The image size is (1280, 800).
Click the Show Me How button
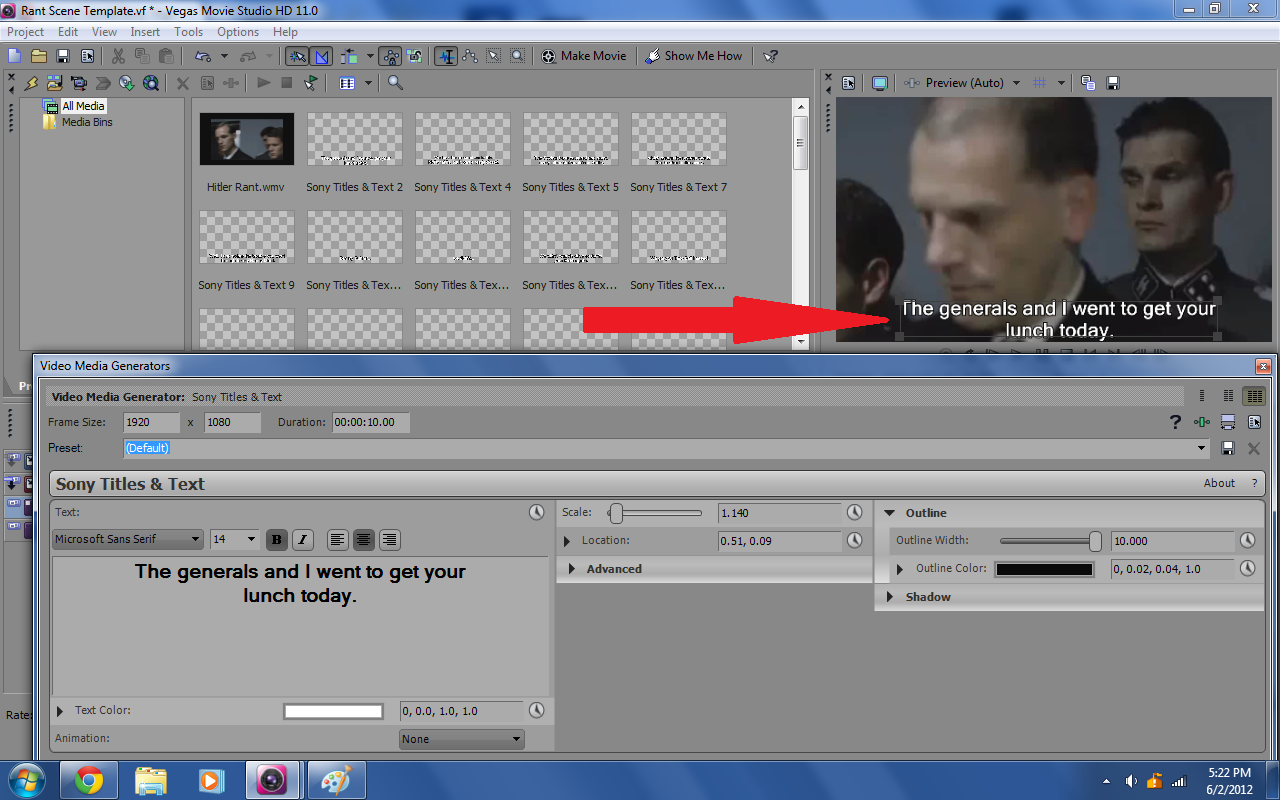click(694, 56)
